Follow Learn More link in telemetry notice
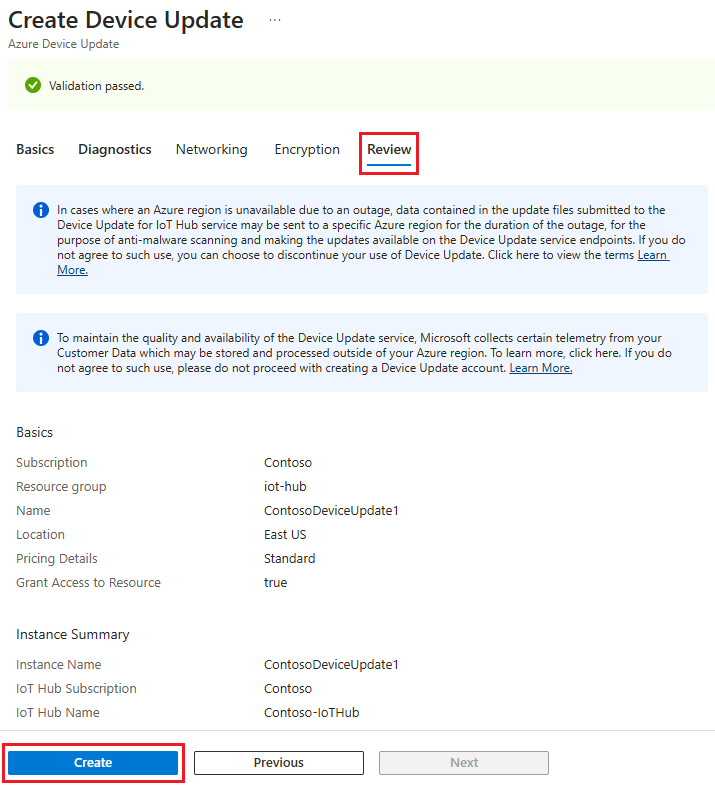The width and height of the screenshot is (715, 786). pos(541,368)
